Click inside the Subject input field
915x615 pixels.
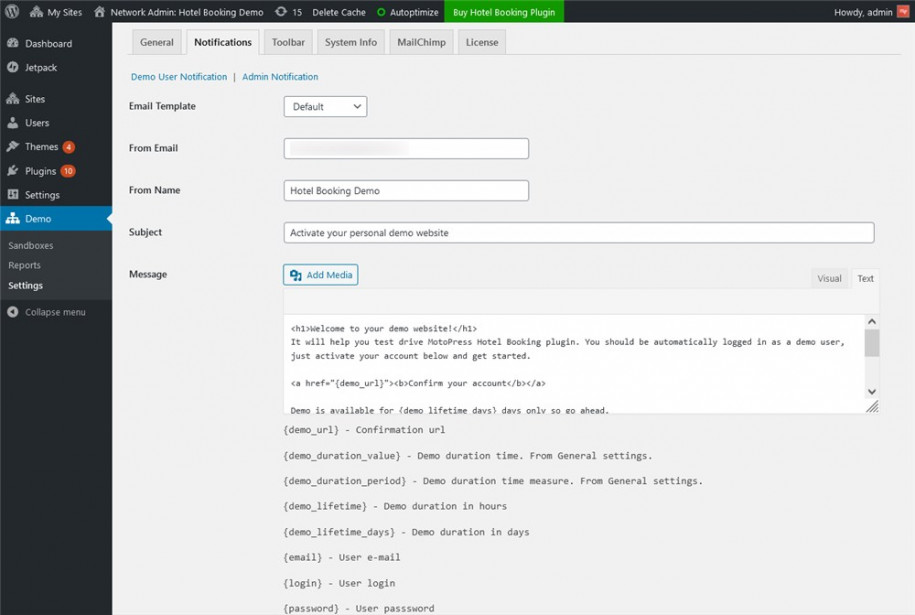pyautogui.click(x=578, y=232)
